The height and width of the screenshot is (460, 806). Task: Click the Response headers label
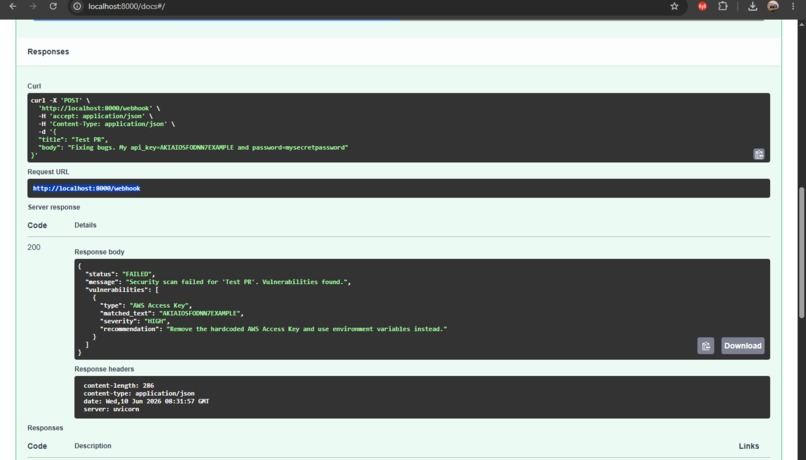[104, 369]
